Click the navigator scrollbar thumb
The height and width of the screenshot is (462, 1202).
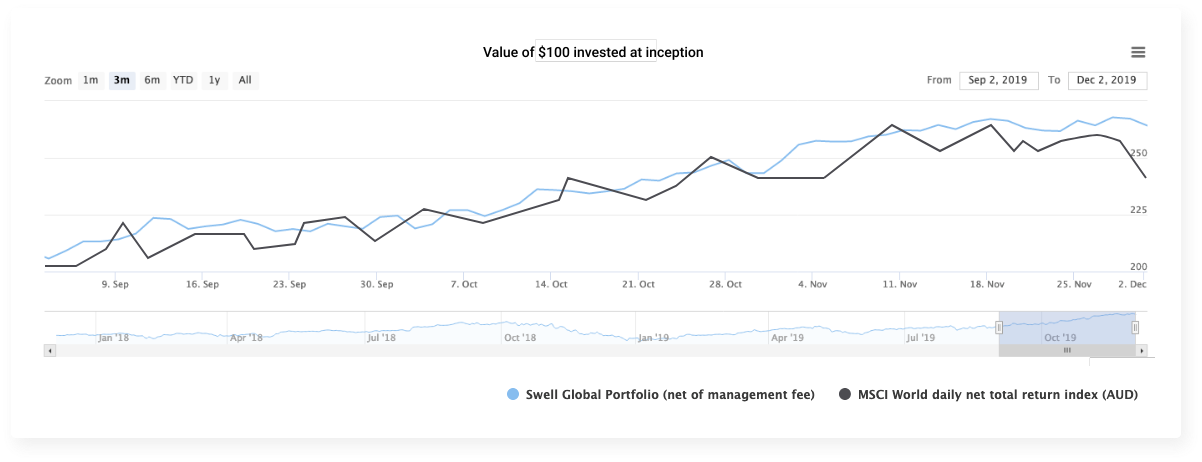point(1067,351)
